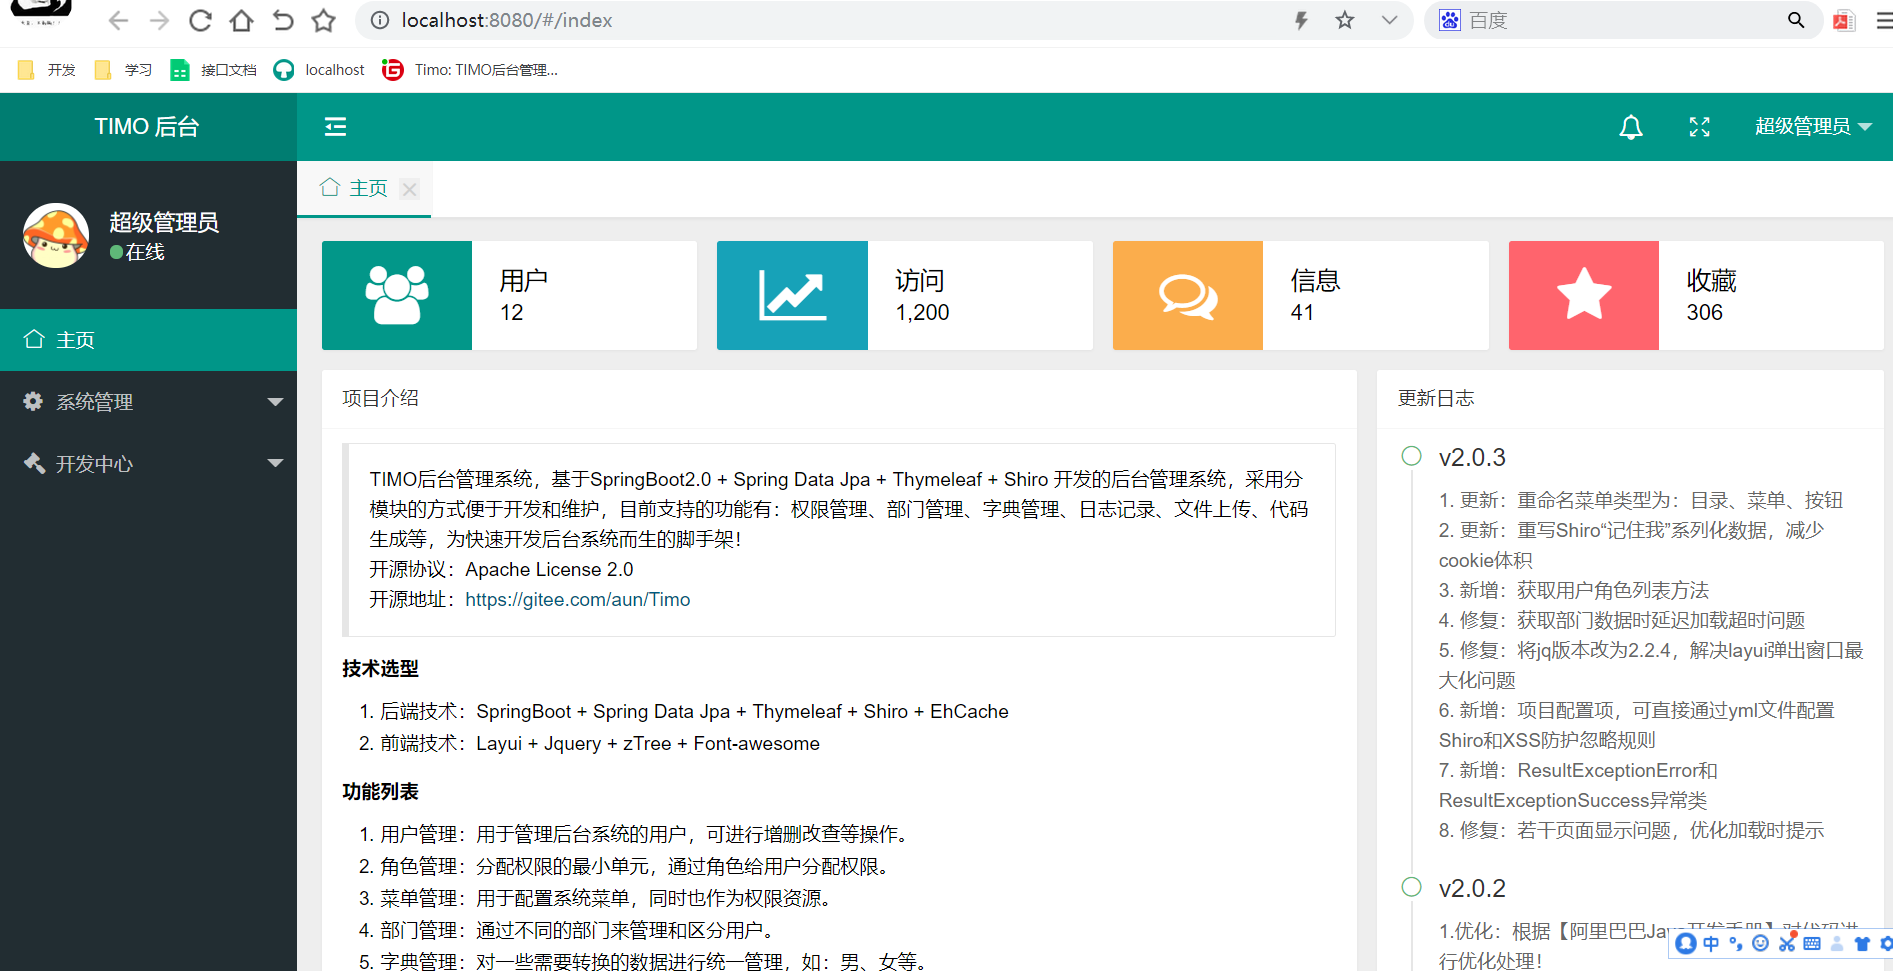Toggle the sidebar collapse icon
Image resolution: width=1893 pixels, height=971 pixels.
(335, 126)
